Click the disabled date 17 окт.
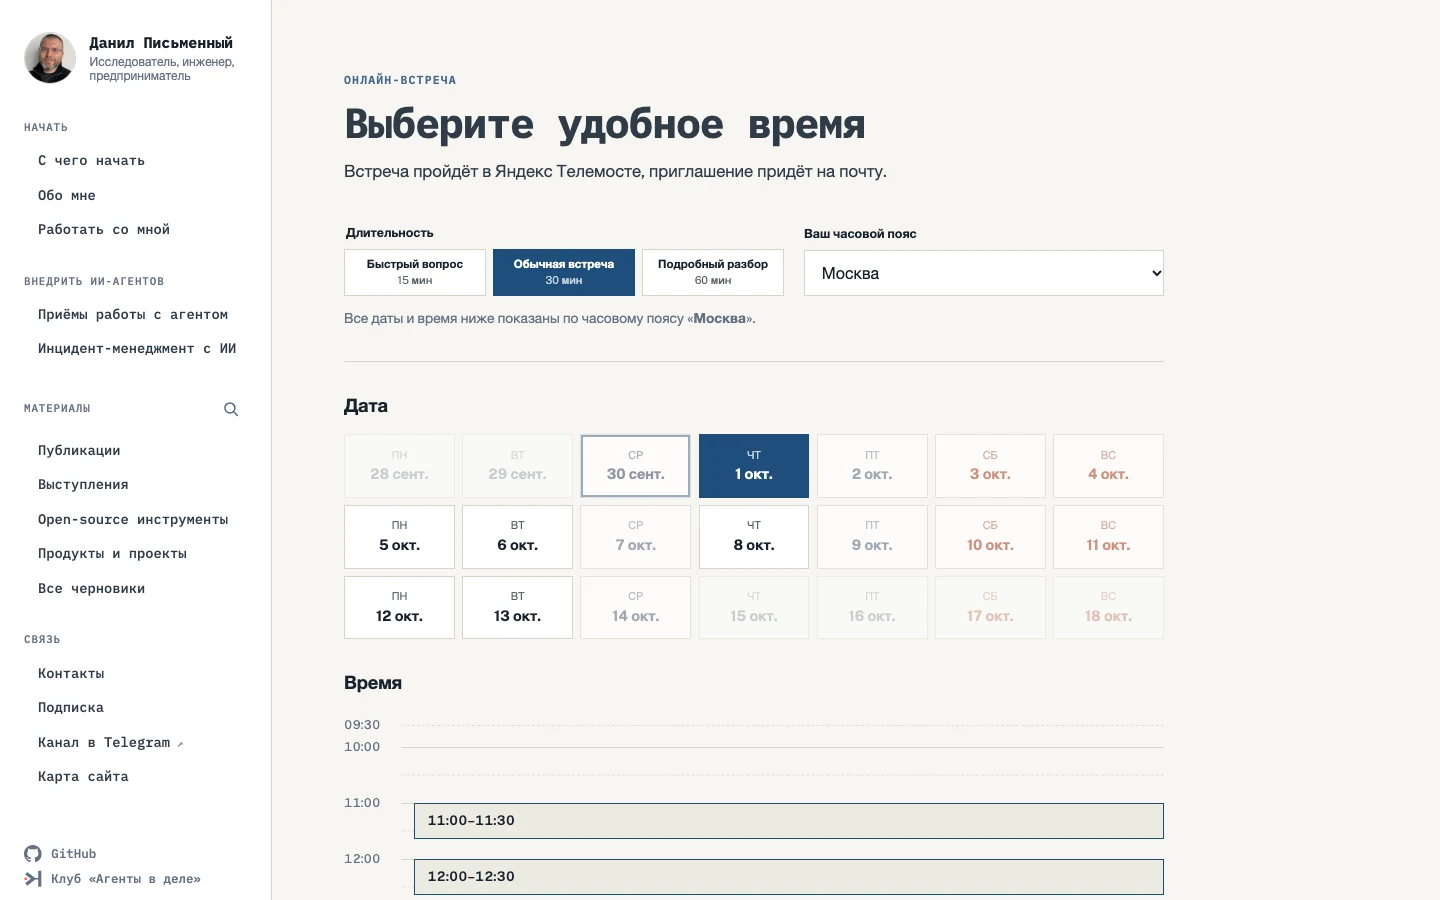 [990, 607]
